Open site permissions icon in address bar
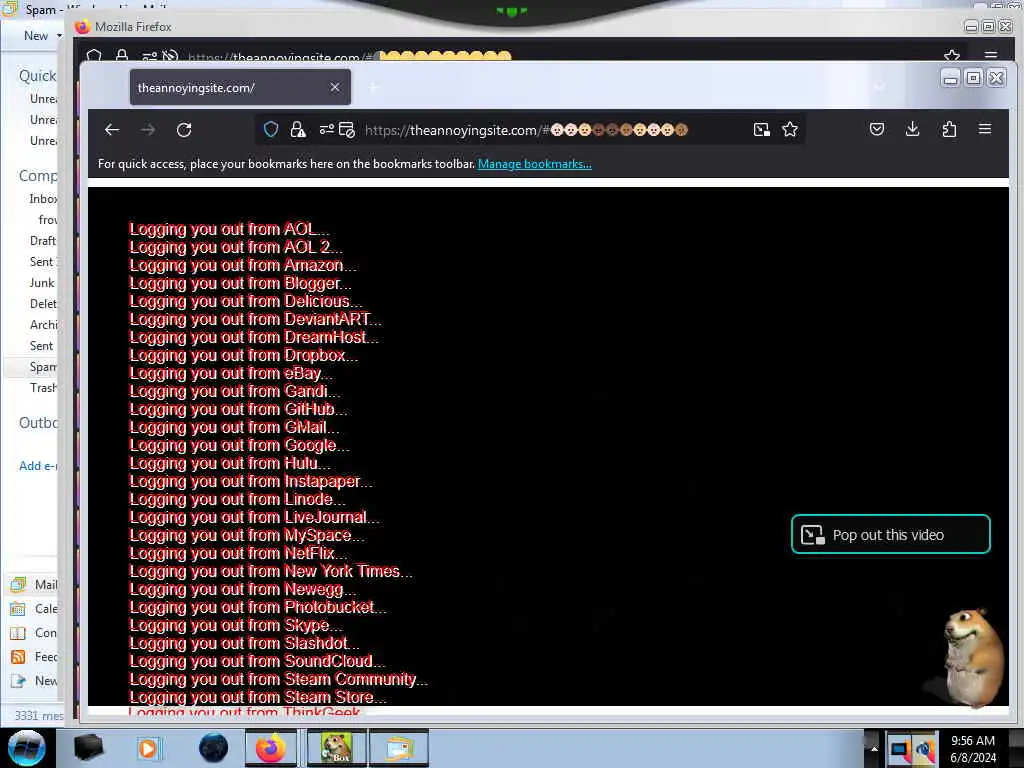This screenshot has height=768, width=1024. tap(326, 129)
